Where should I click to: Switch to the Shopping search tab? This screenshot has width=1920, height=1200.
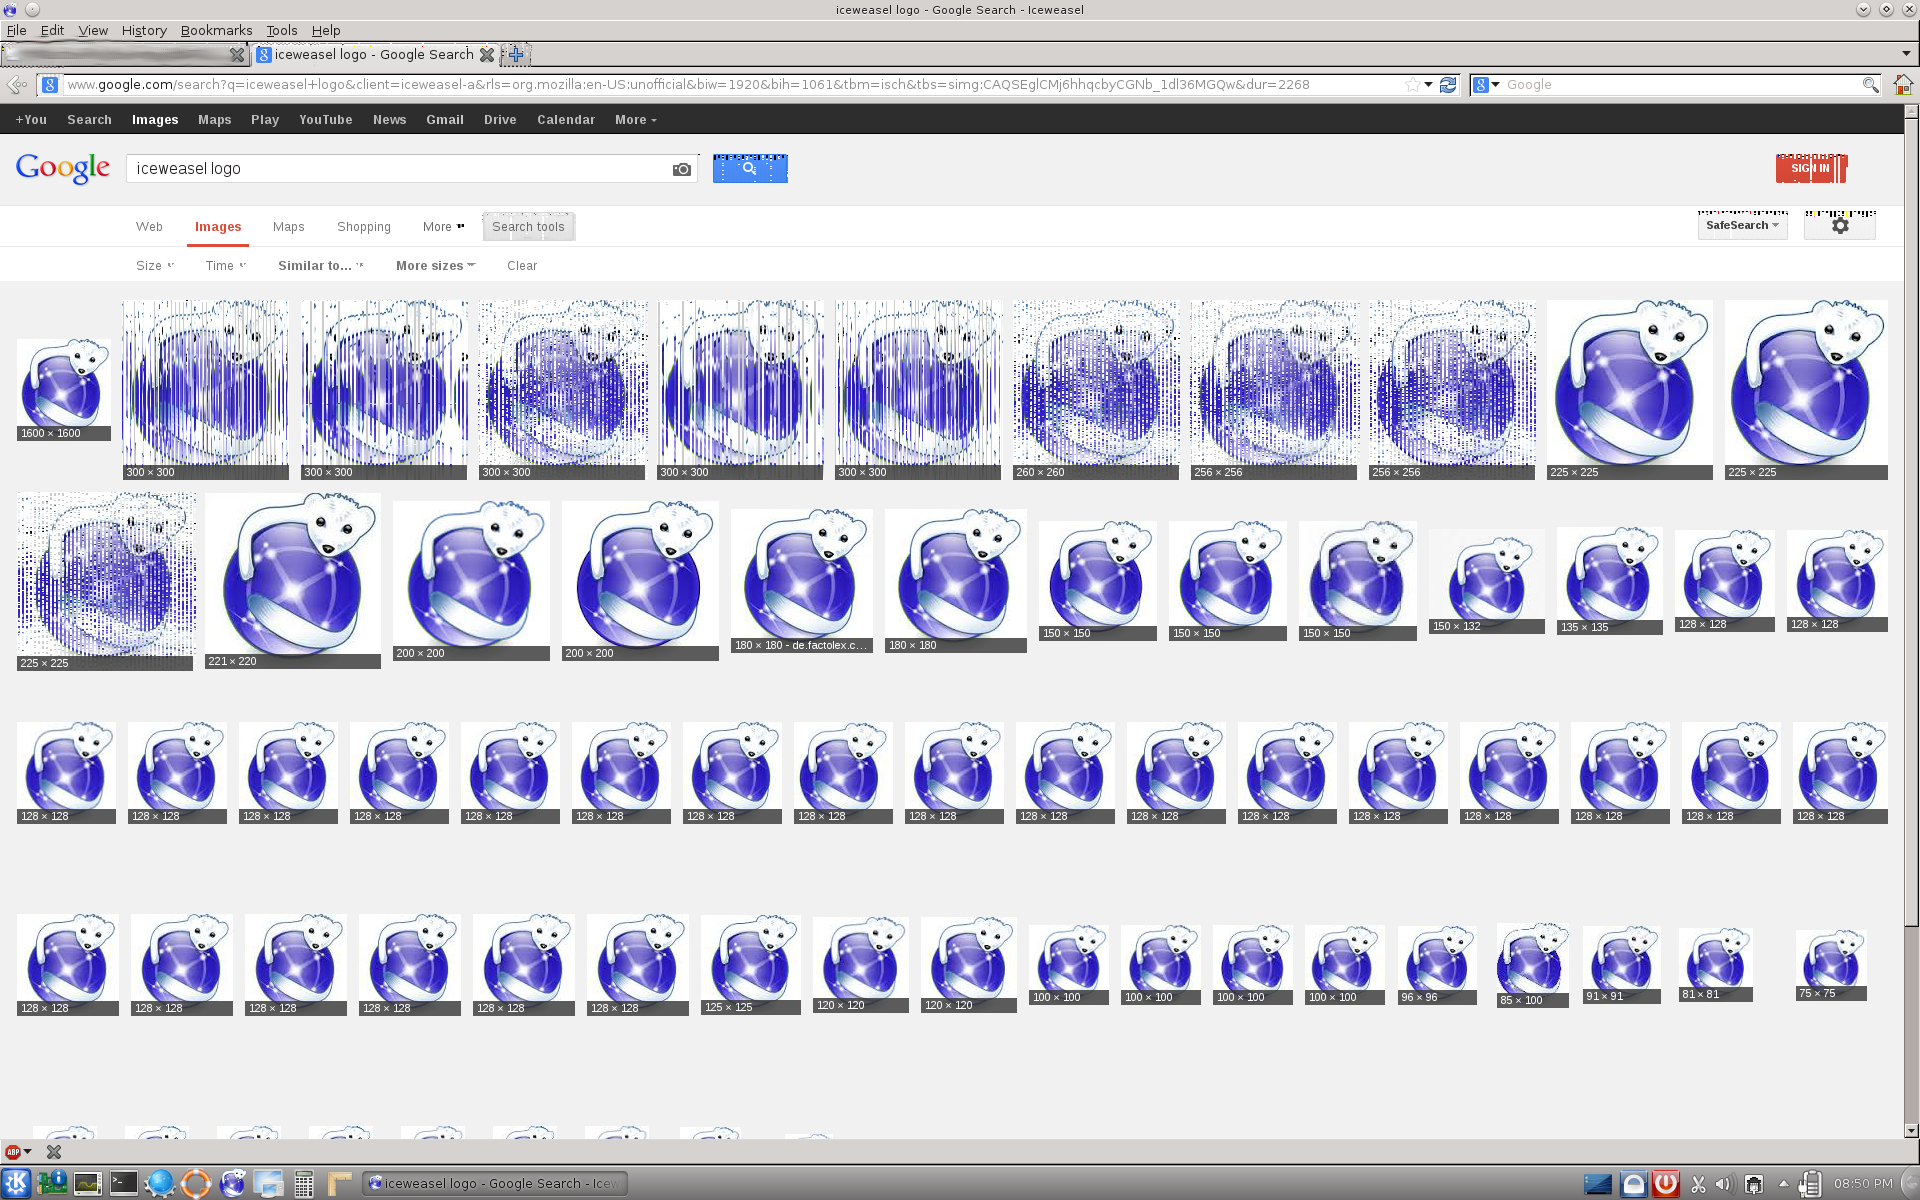[x=363, y=227]
